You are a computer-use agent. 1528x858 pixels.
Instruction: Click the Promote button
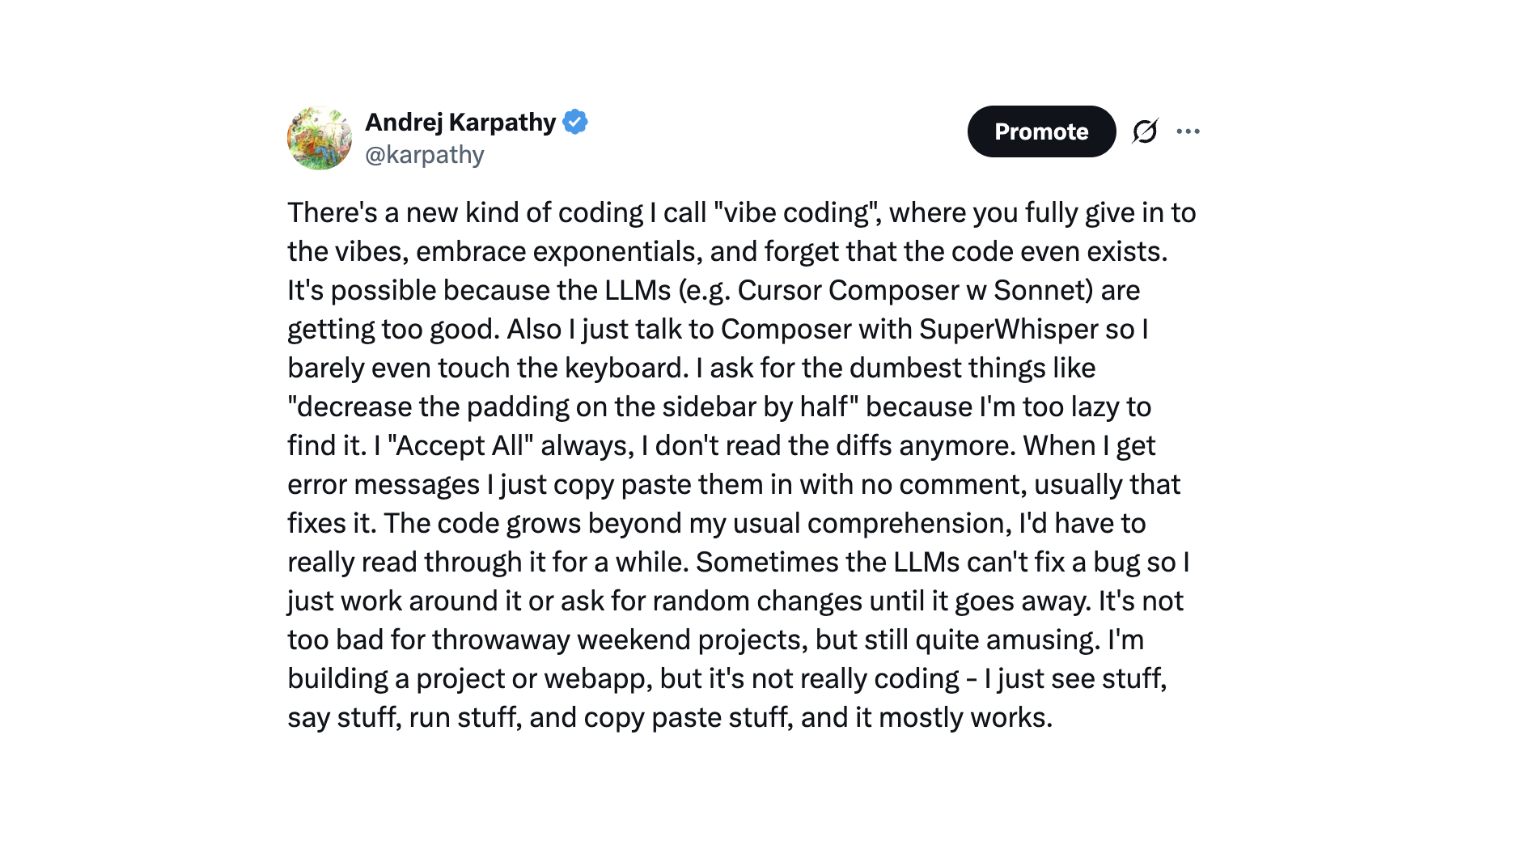coord(1041,131)
